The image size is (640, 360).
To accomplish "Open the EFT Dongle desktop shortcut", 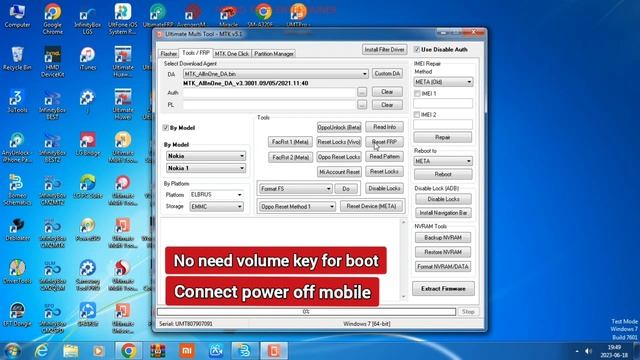I will (17, 315).
